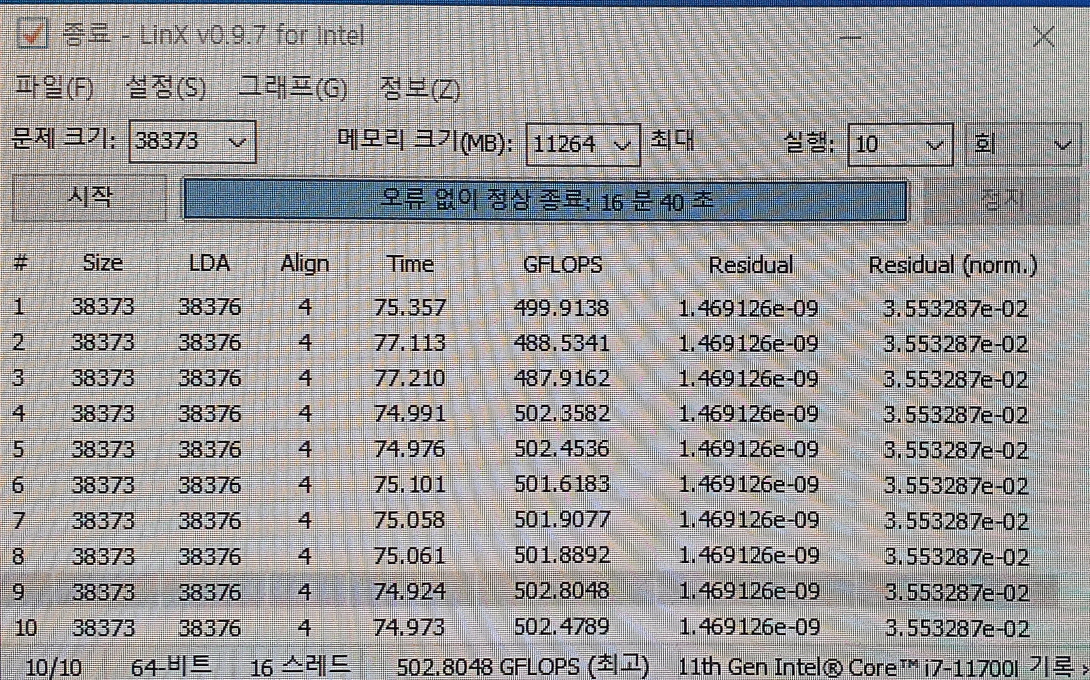Viewport: 1090px width, 680px height.
Task: Select result row 2 with 488.5341 GFLOPS
Action: (x=560, y=343)
